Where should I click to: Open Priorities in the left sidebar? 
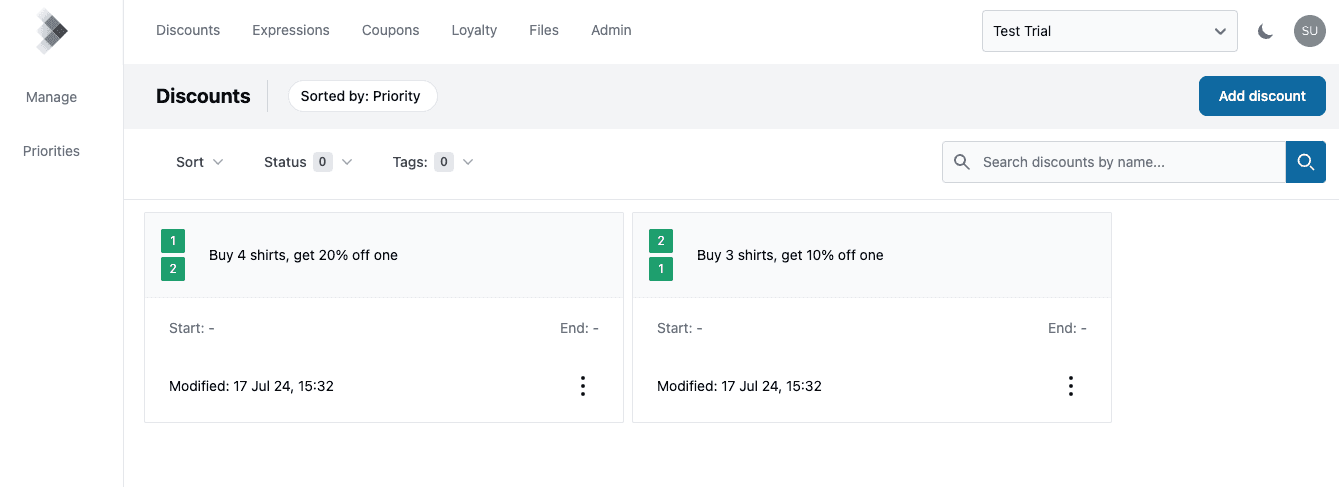click(x=52, y=151)
